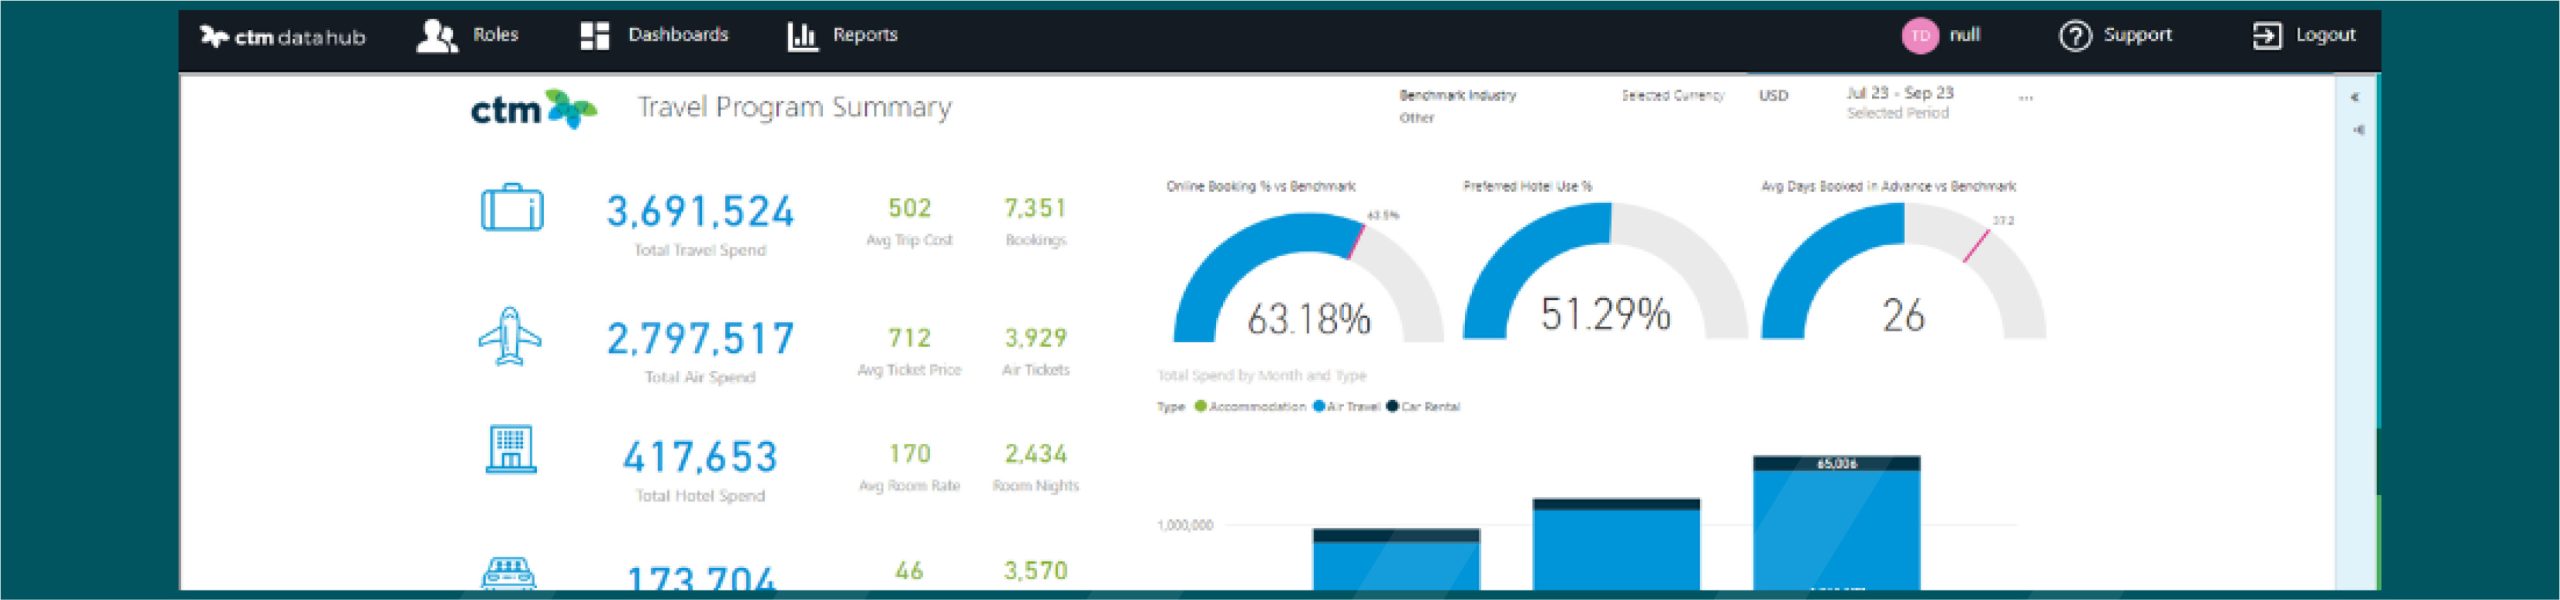
Task: Open the Dashboards menu
Action: click(678, 35)
